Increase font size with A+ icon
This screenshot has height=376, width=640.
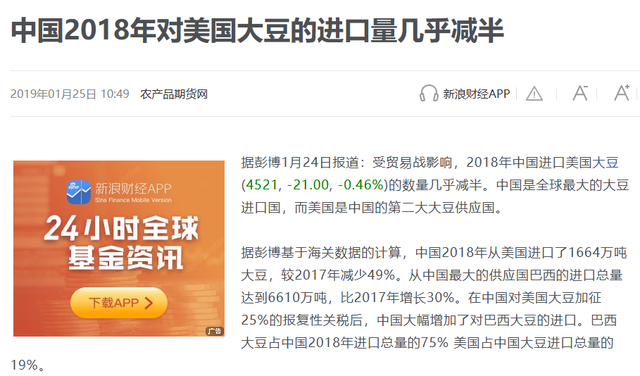(x=622, y=93)
